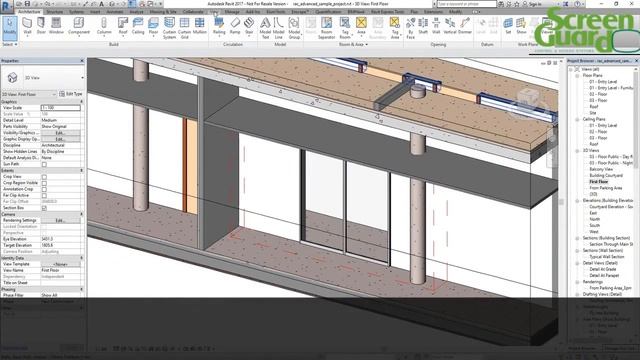The height and width of the screenshot is (360, 640).
Task: Choose the Tag Area tool
Action: click(395, 28)
